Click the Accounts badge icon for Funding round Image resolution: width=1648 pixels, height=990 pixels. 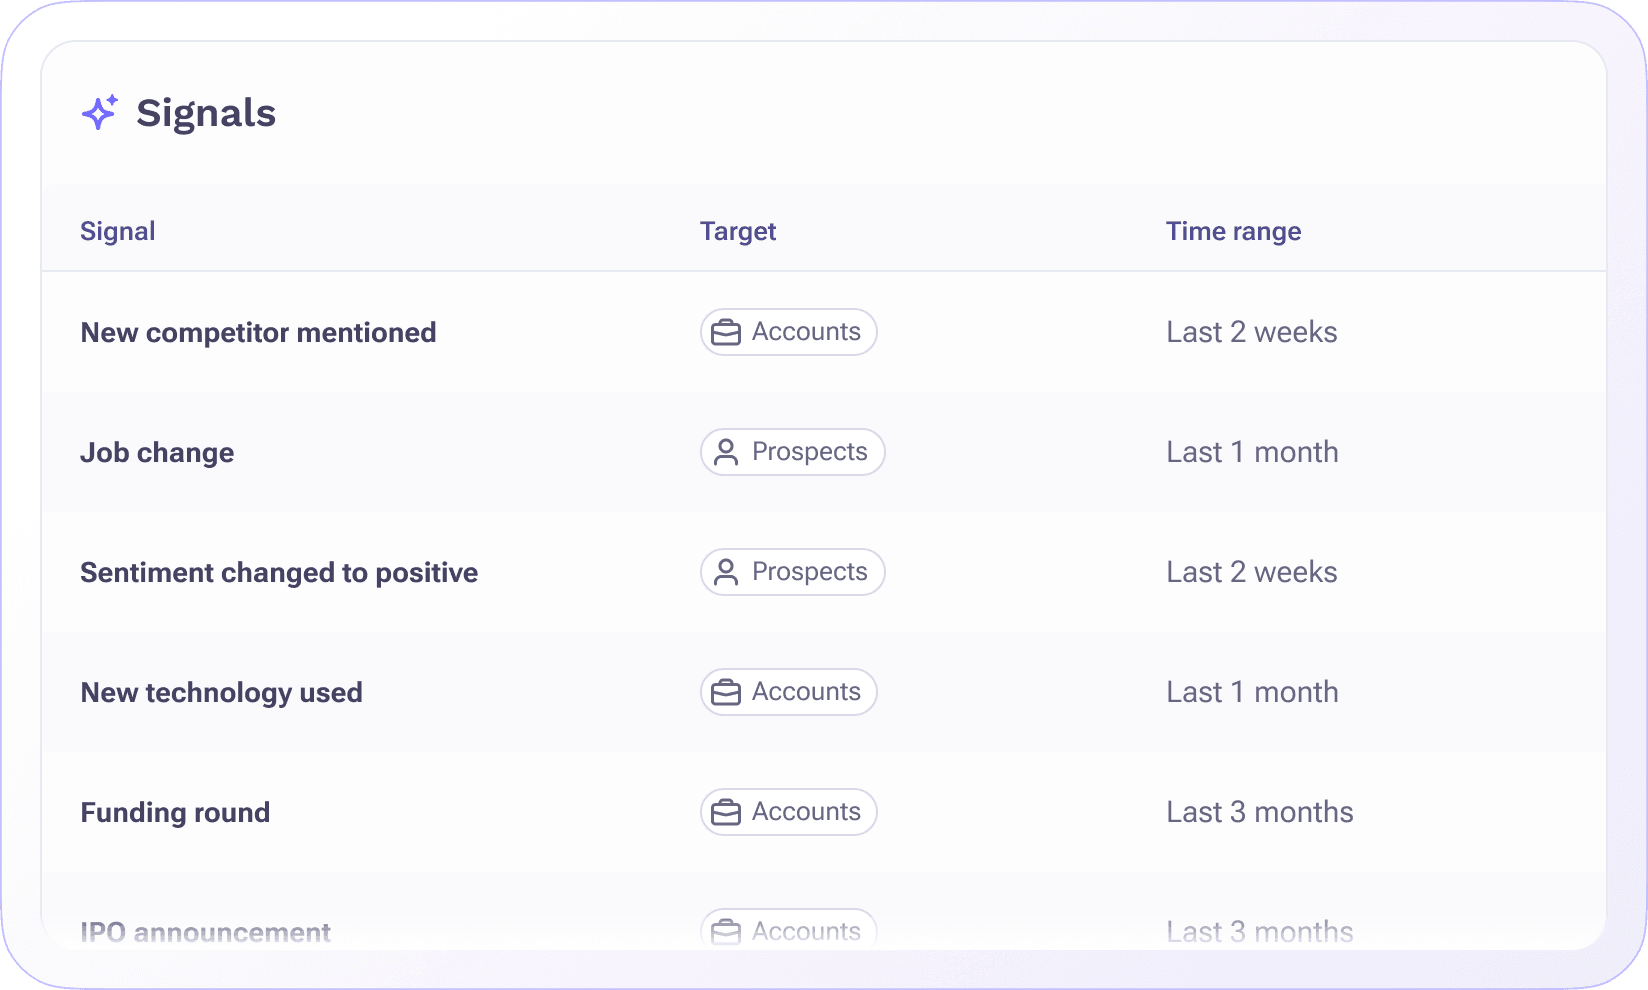tap(726, 812)
